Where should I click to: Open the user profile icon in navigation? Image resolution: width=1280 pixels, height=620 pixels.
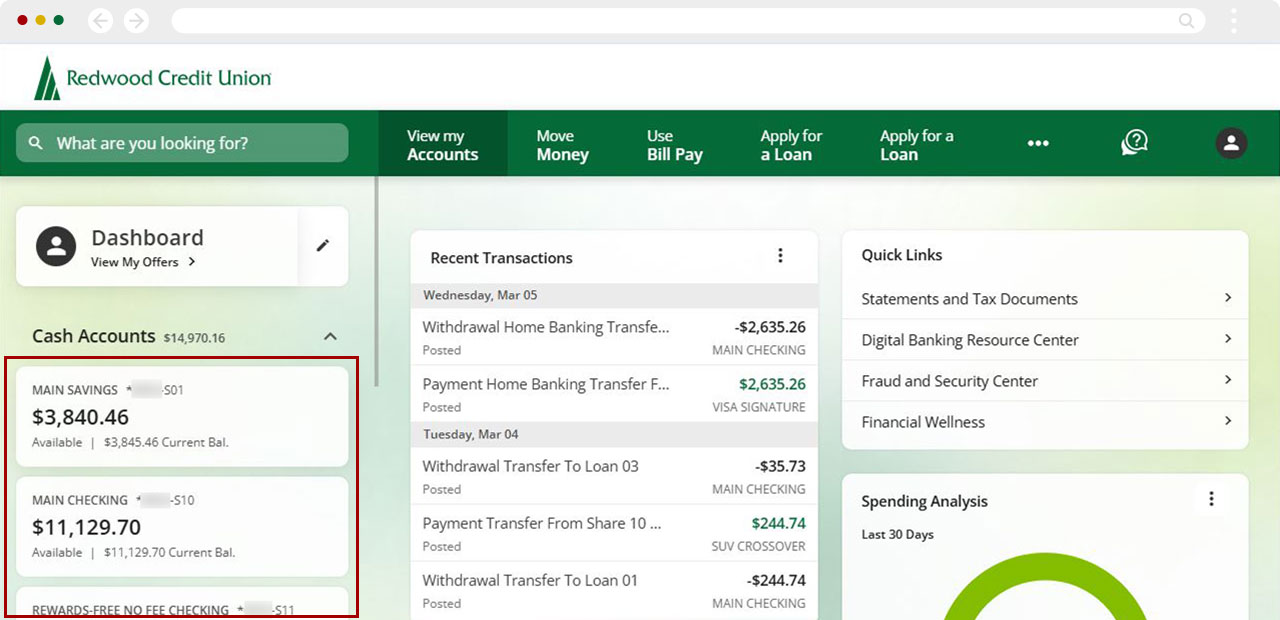click(x=1231, y=143)
